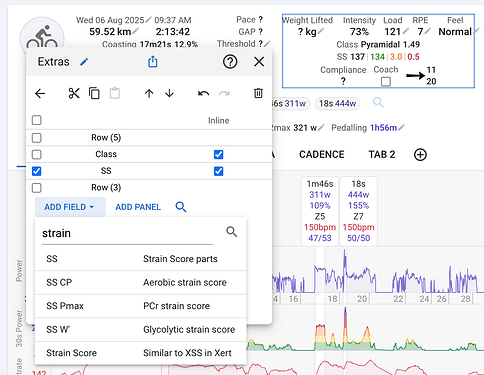Edit Load value pencil
The image size is (484, 375).
[406, 31]
